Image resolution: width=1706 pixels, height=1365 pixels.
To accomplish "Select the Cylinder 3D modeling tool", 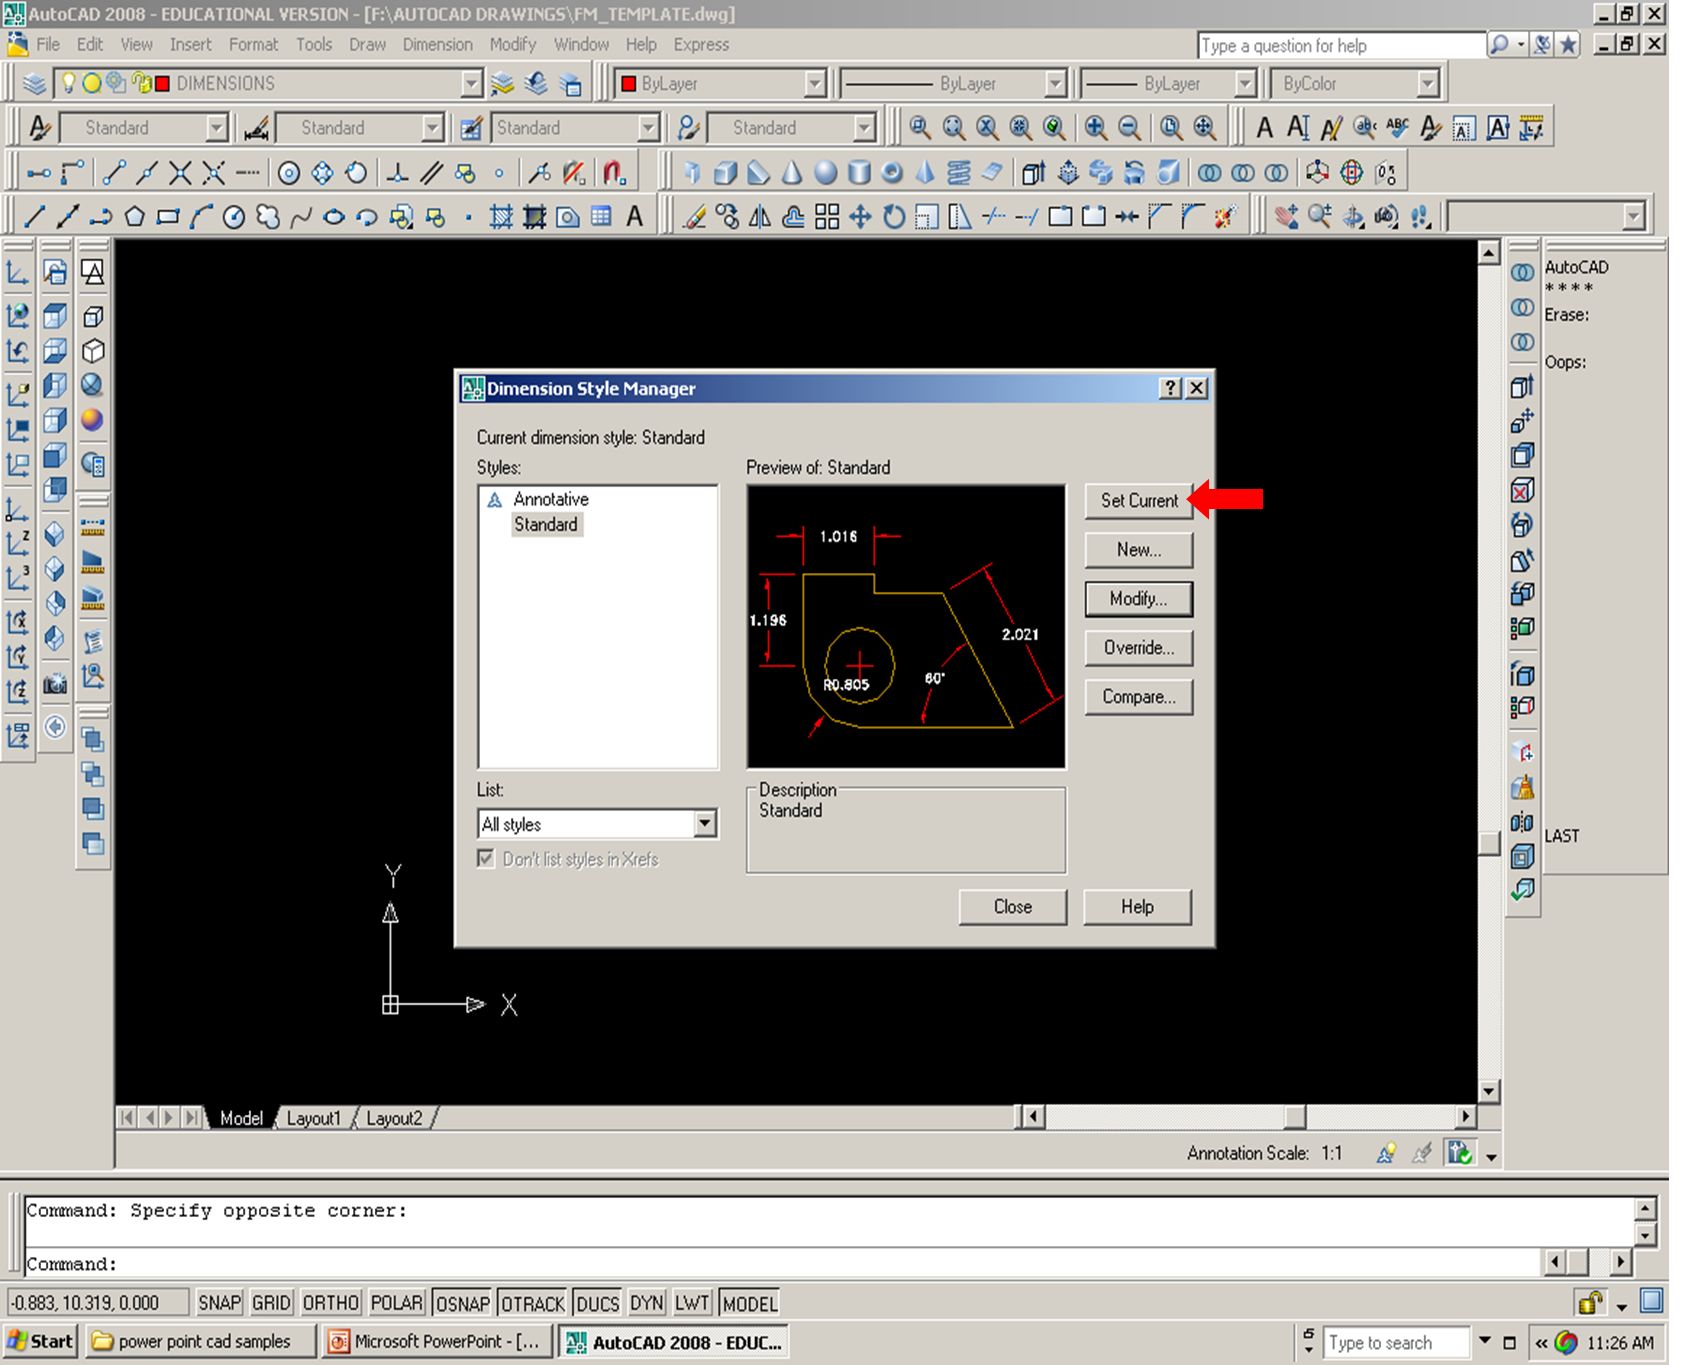I will 859,173.
